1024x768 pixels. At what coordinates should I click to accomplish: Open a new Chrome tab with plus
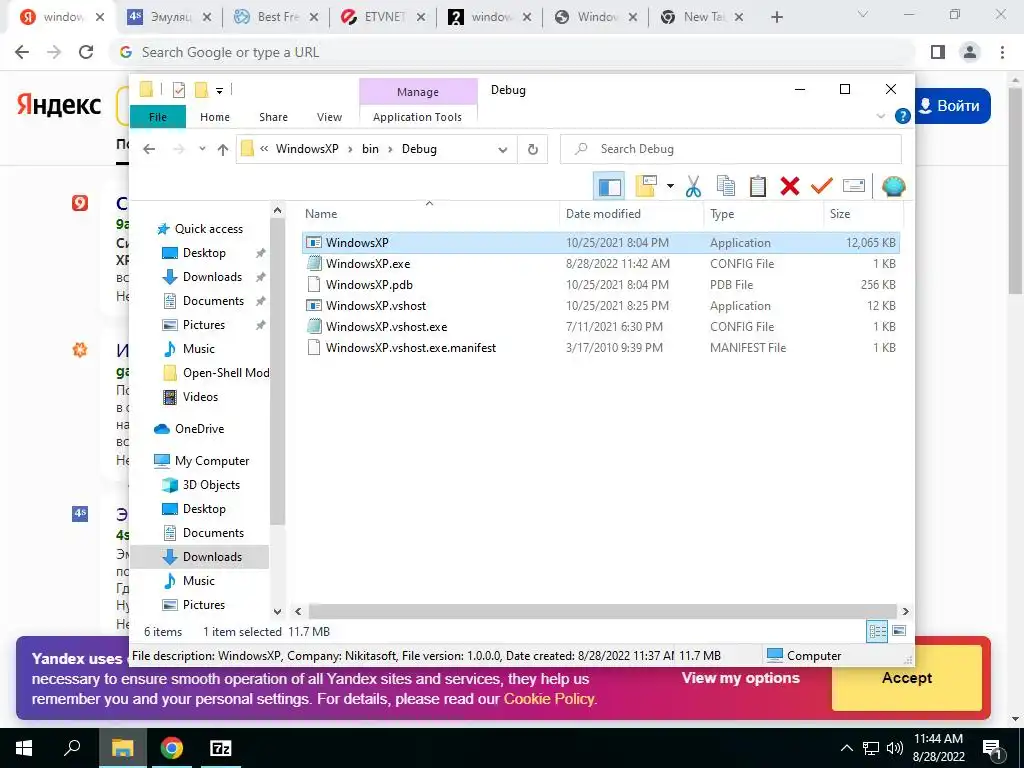pyautogui.click(x=776, y=18)
